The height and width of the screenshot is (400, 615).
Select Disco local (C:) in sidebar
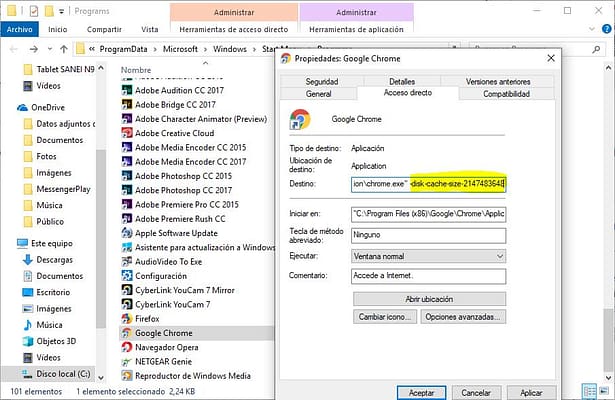click(x=49, y=374)
